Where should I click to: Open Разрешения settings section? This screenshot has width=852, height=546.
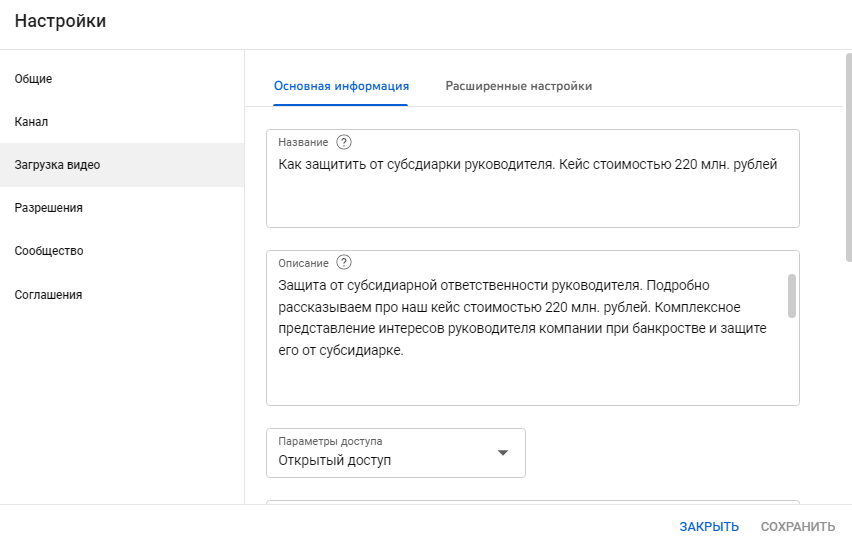(48, 208)
